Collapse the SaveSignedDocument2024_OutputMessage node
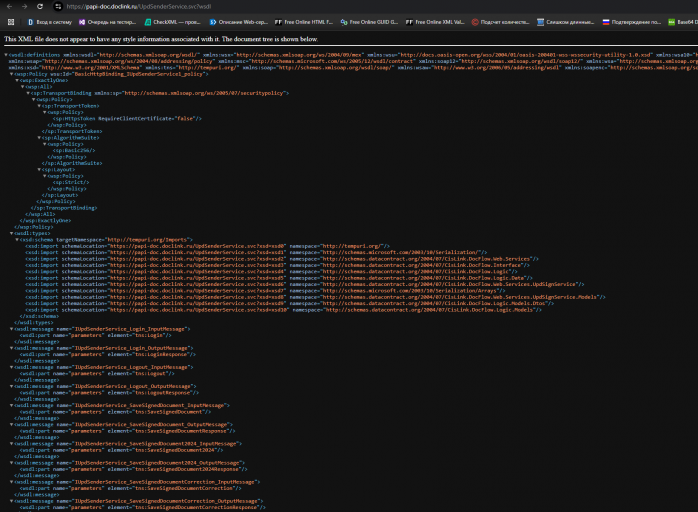Image resolution: width=698 pixels, height=512 pixels. pyautogui.click(x=12, y=463)
